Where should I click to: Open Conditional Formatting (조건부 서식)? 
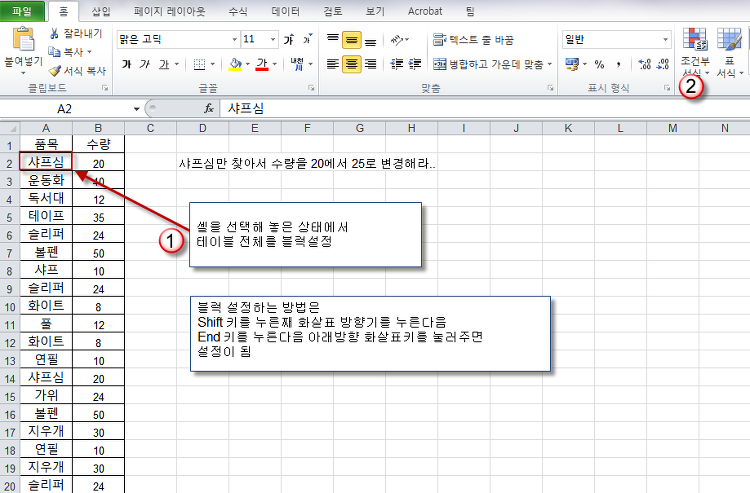click(695, 52)
